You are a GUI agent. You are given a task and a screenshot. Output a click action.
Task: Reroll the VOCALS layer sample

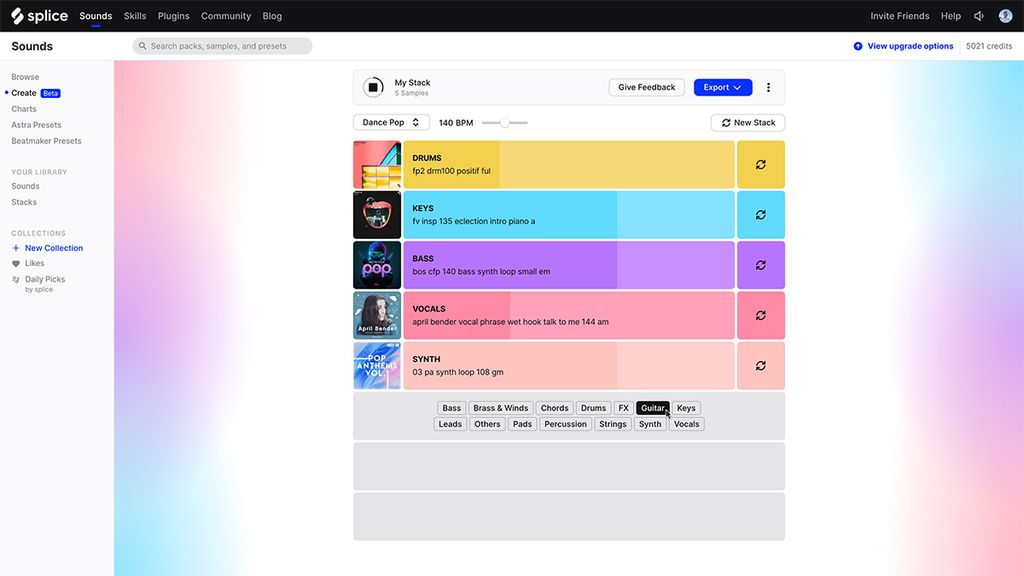[761, 314]
